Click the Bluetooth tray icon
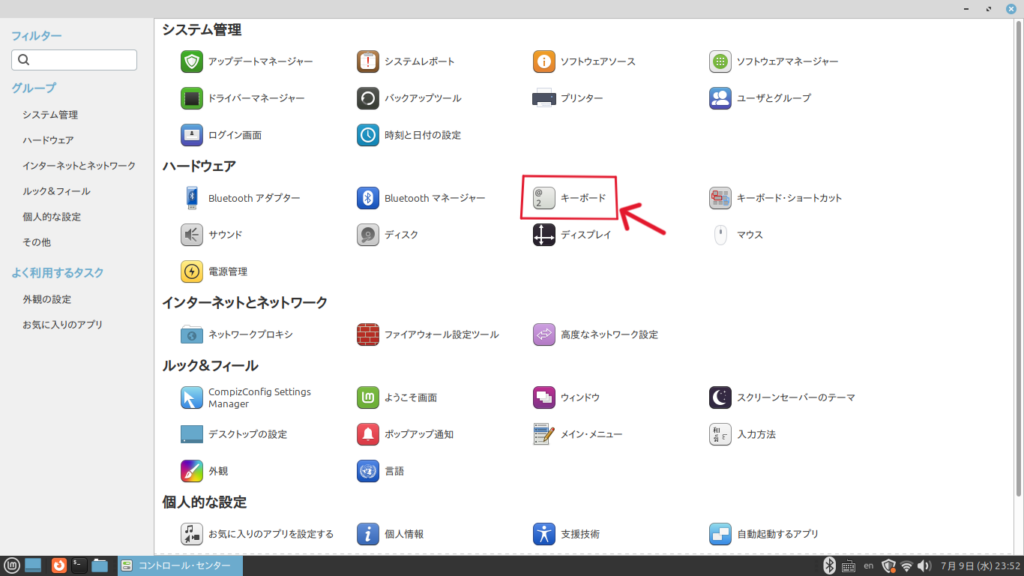 click(x=829, y=566)
